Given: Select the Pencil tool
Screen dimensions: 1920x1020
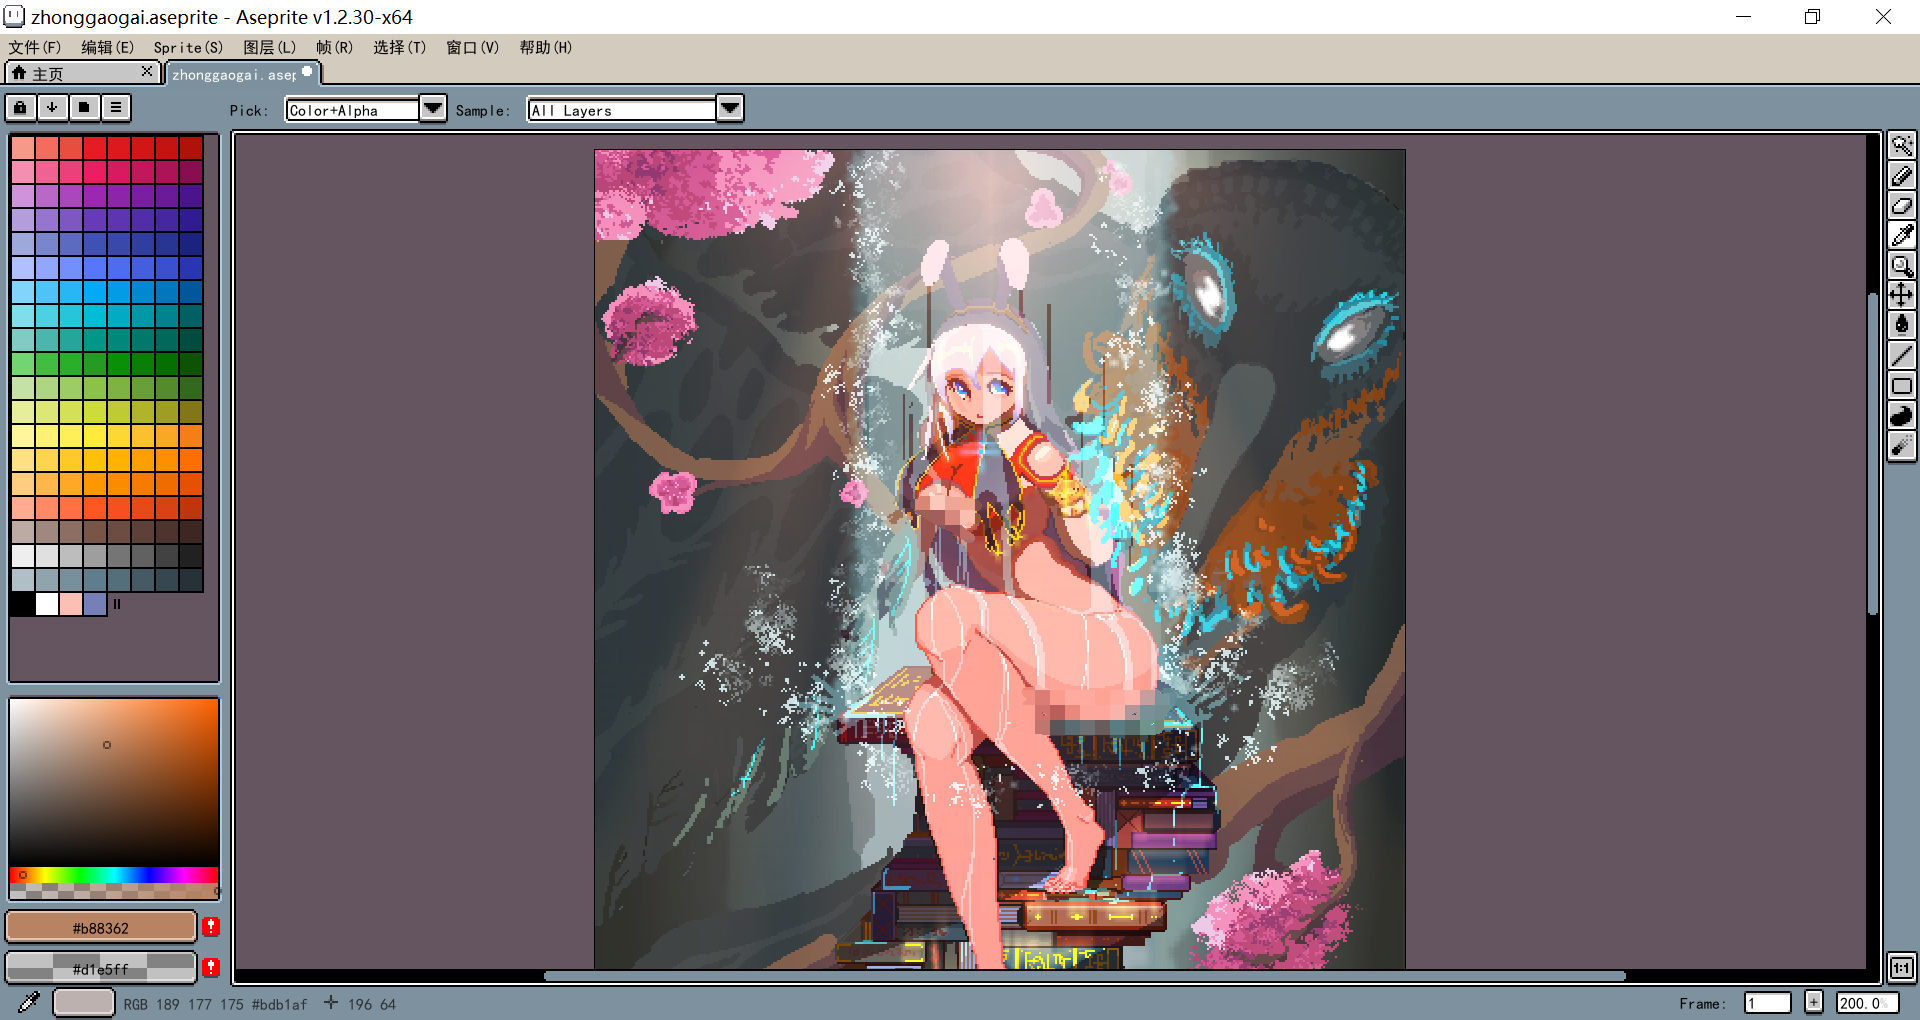Looking at the screenshot, I should coord(1901,176).
